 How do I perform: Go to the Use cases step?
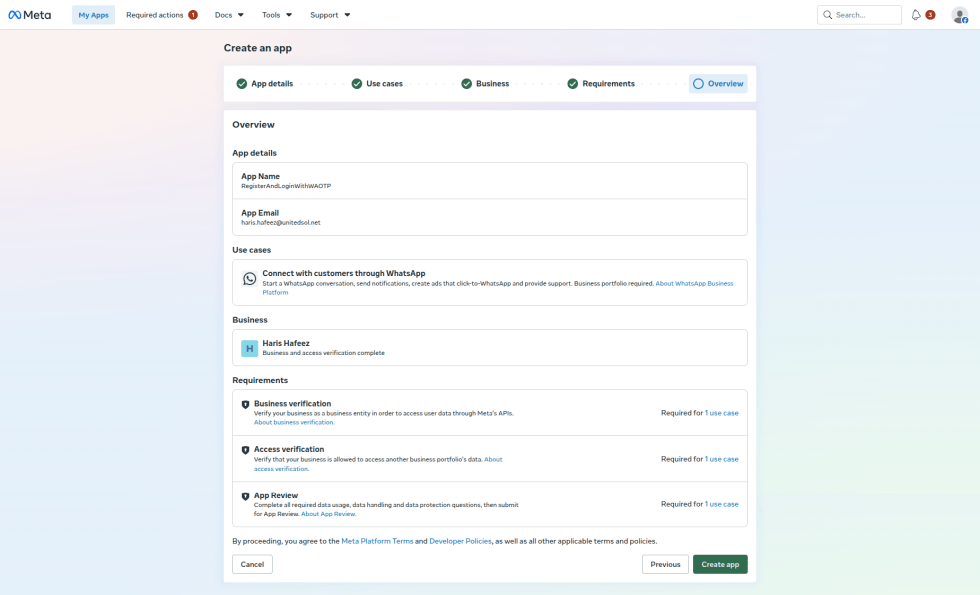[378, 84]
